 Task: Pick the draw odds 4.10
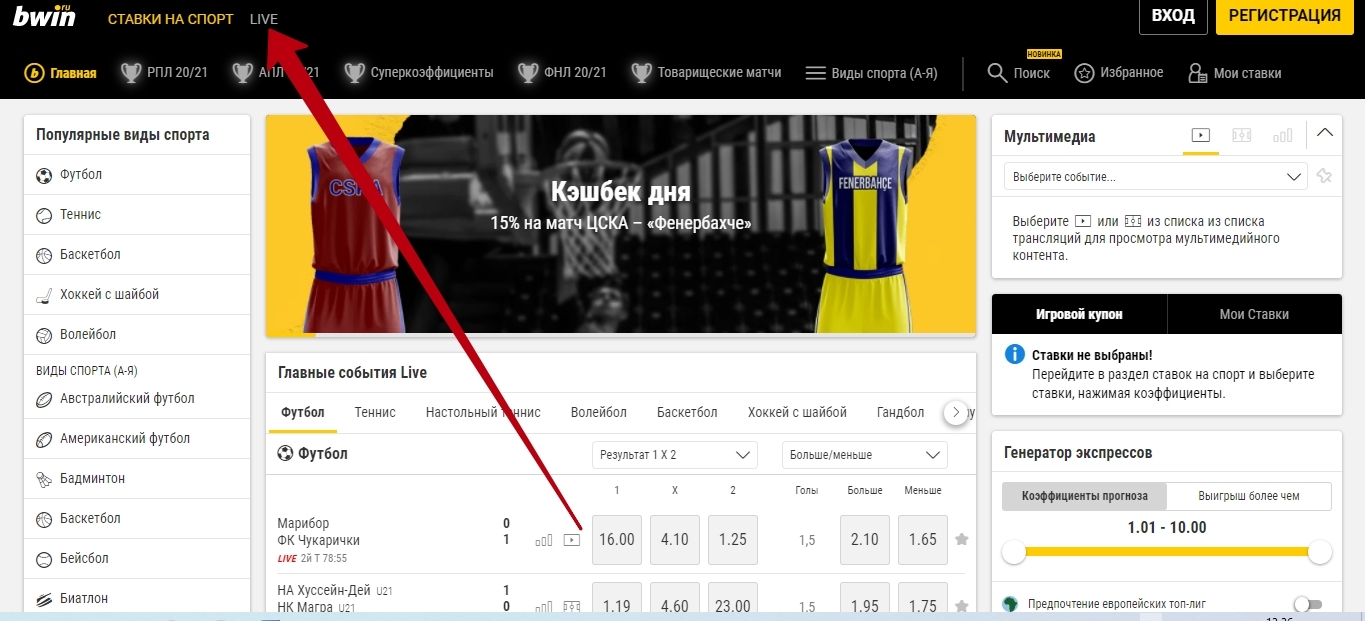675,540
